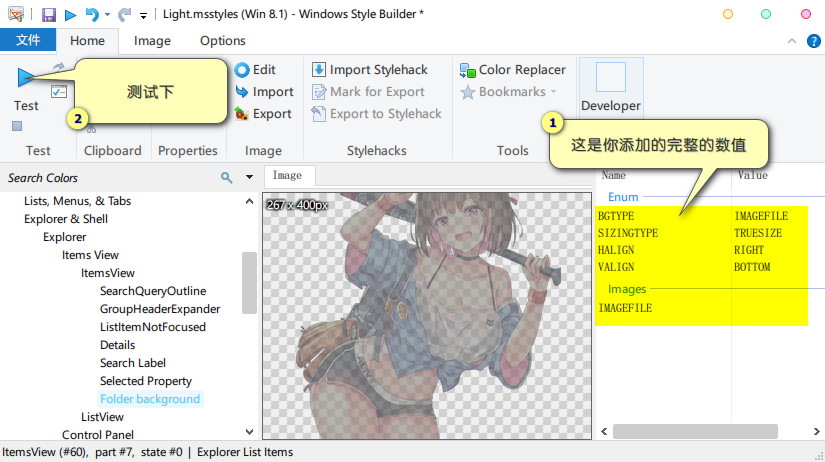
Task: Open the Color Replacer tool
Action: pos(513,69)
